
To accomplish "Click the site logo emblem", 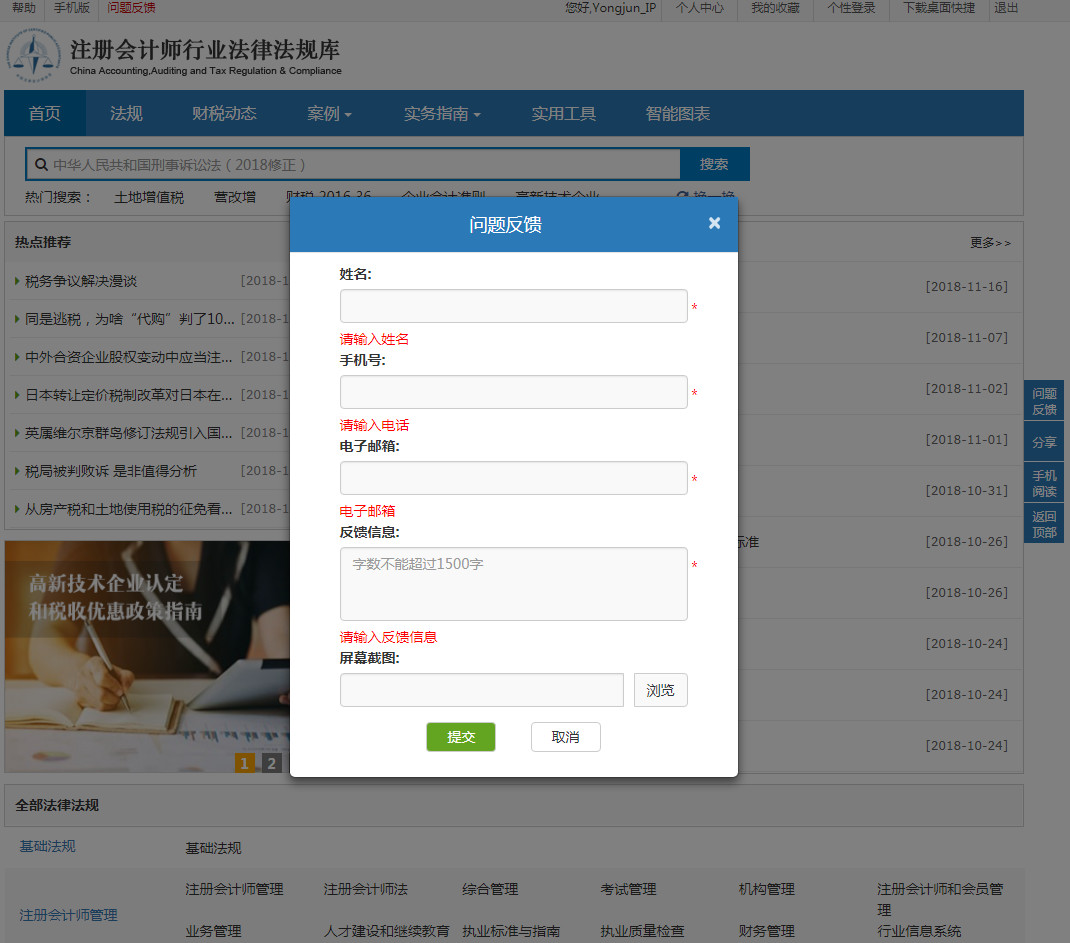I will click(34, 56).
